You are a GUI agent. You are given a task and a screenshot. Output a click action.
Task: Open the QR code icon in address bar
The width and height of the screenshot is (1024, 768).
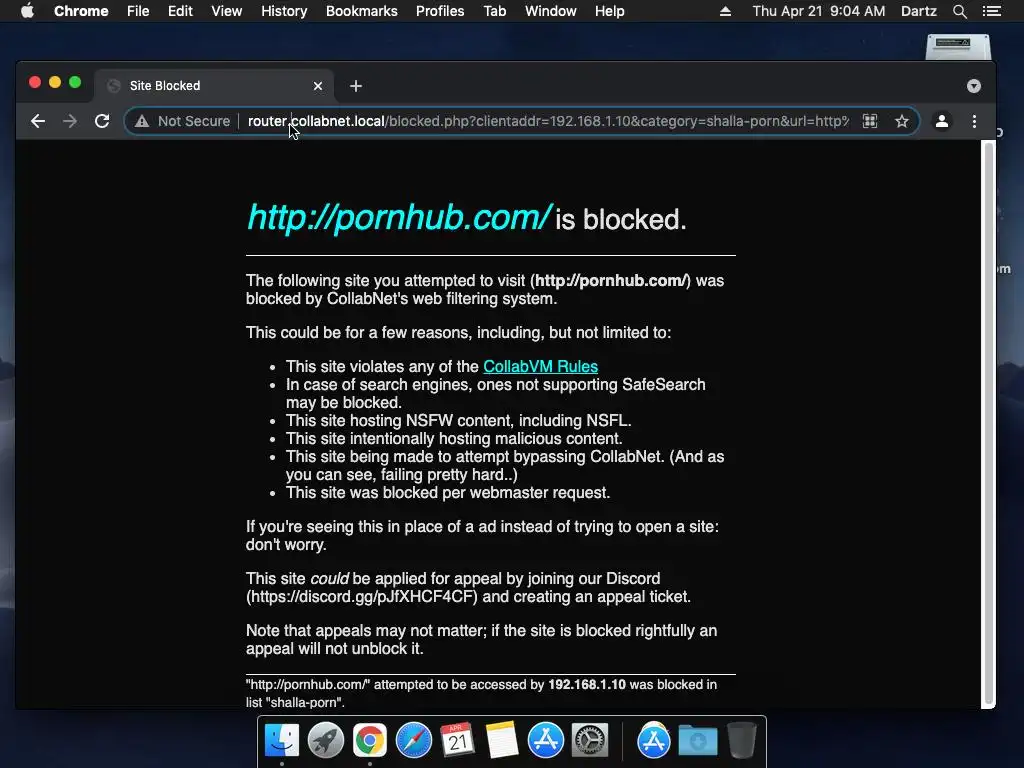pos(870,121)
